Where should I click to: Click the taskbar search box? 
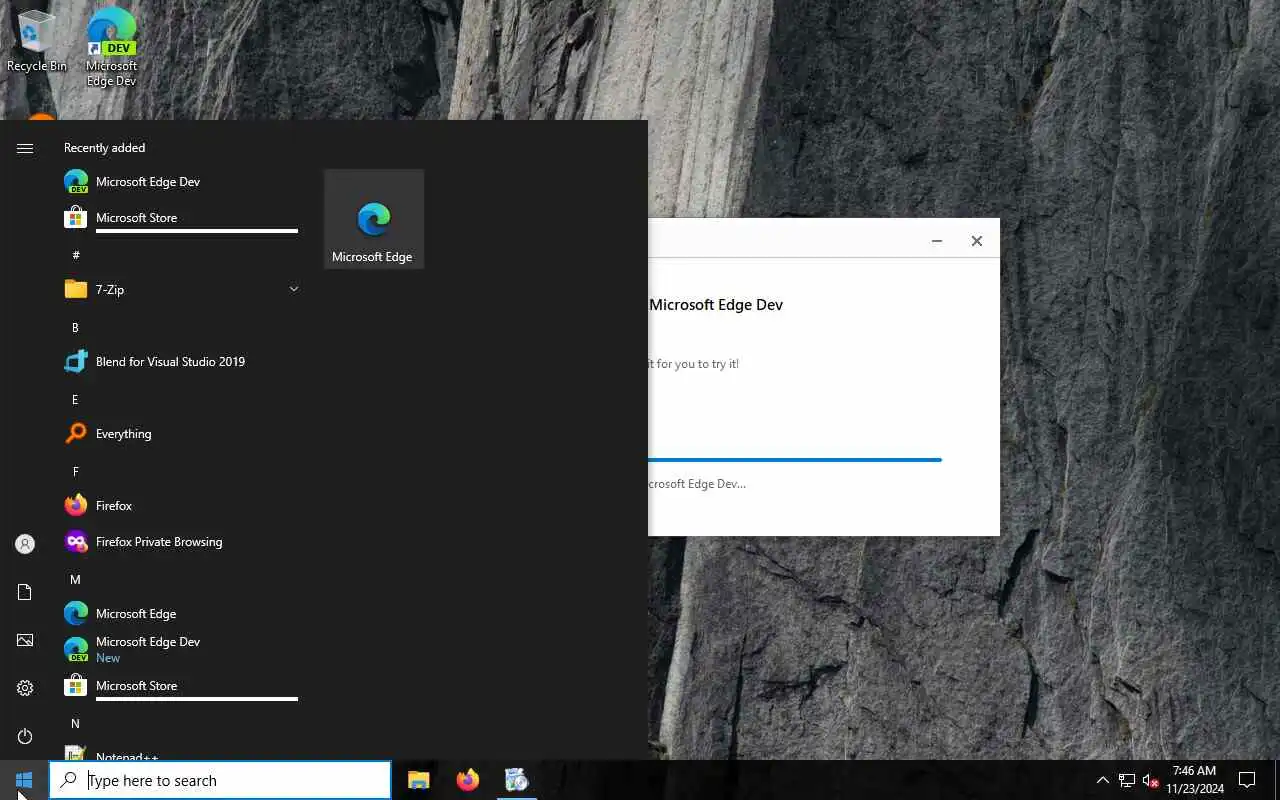tap(220, 780)
